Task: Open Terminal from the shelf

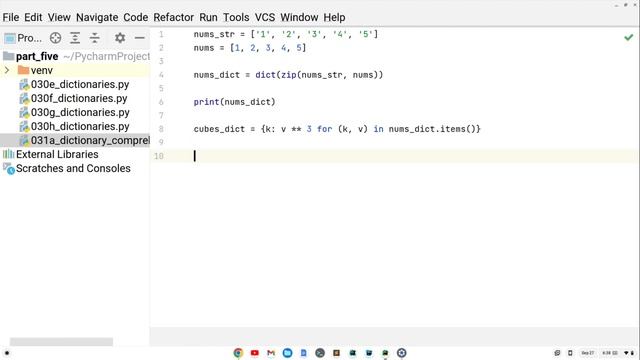Action: (x=320, y=353)
